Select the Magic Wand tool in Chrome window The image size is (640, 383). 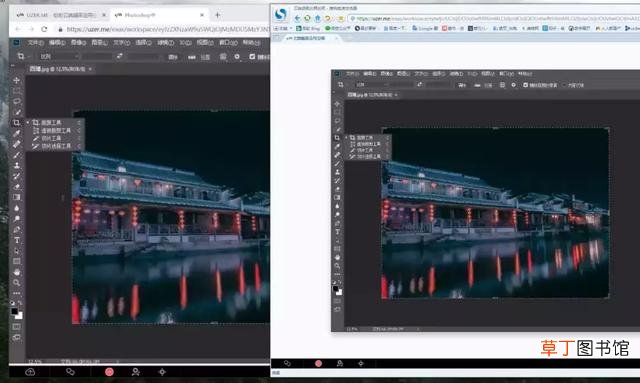(x=17, y=112)
